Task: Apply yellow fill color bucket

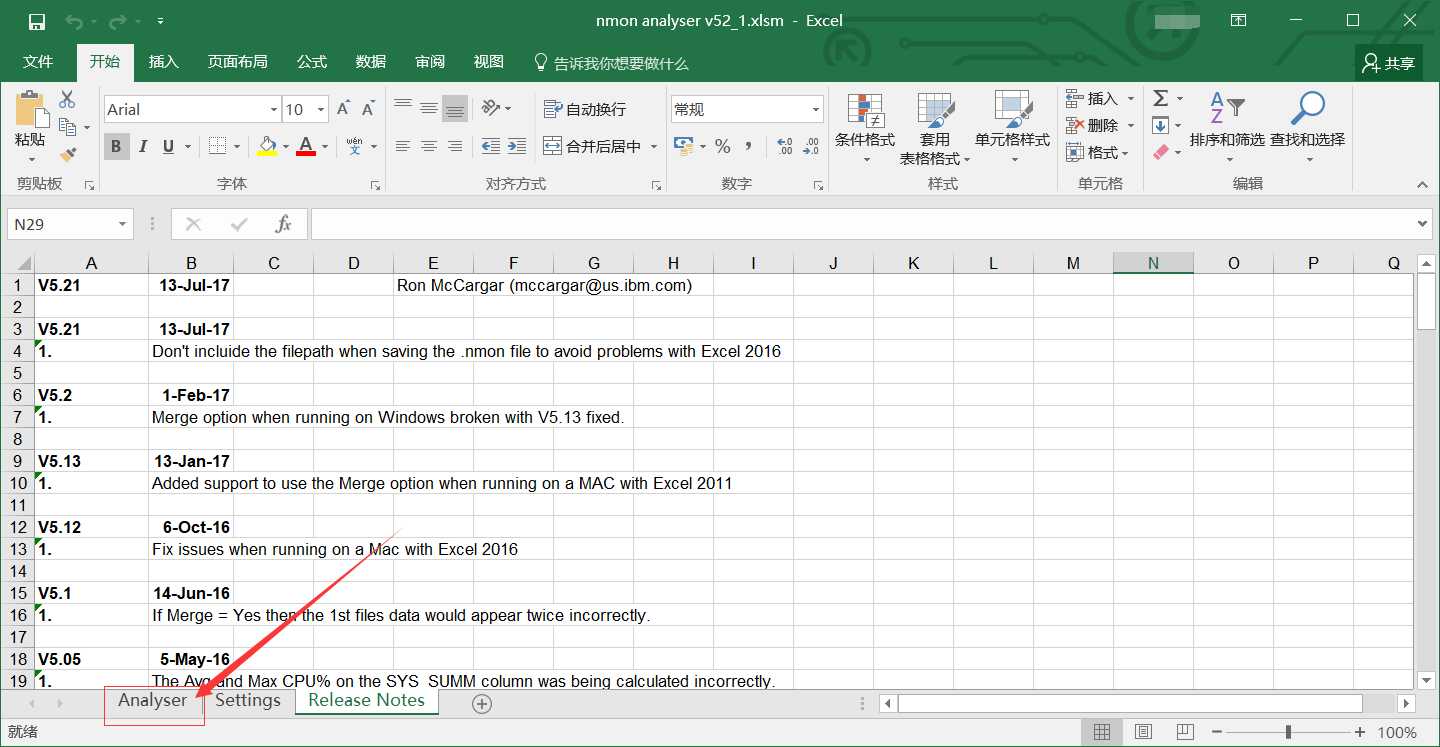Action: [x=266, y=146]
